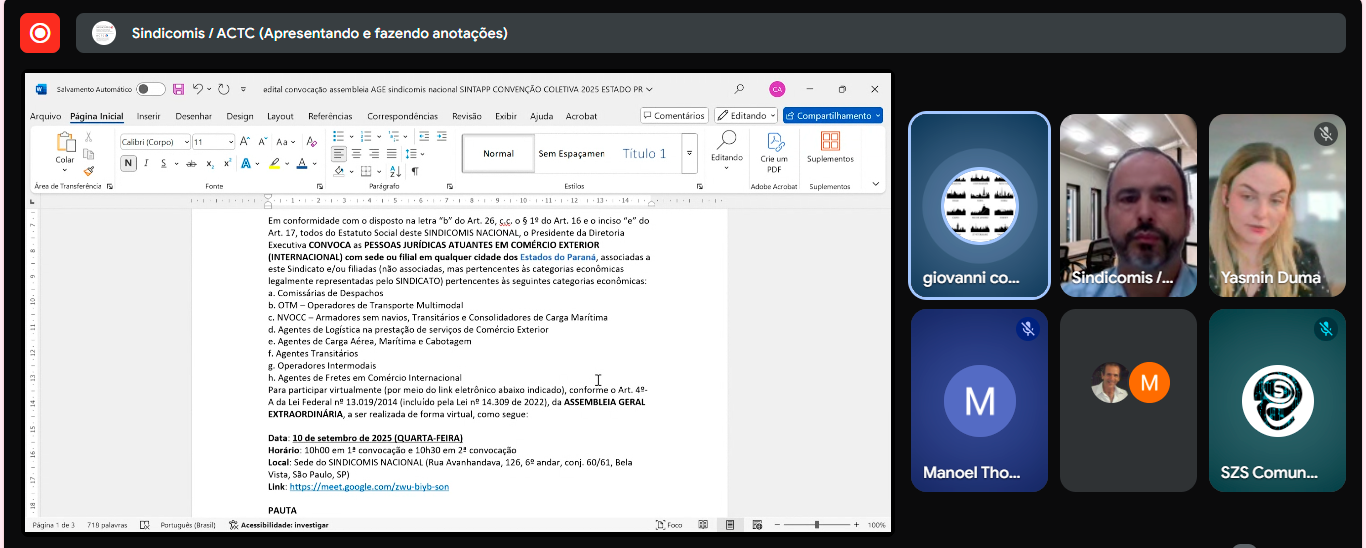The image size is (1366, 548).
Task: Toggle the Salvamento Automático switch
Action: point(151,89)
